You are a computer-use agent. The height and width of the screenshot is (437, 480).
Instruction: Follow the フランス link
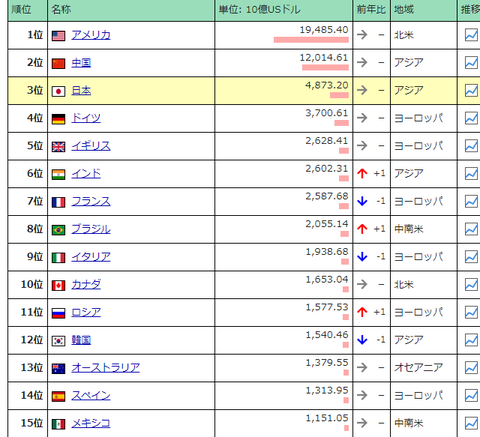point(91,201)
